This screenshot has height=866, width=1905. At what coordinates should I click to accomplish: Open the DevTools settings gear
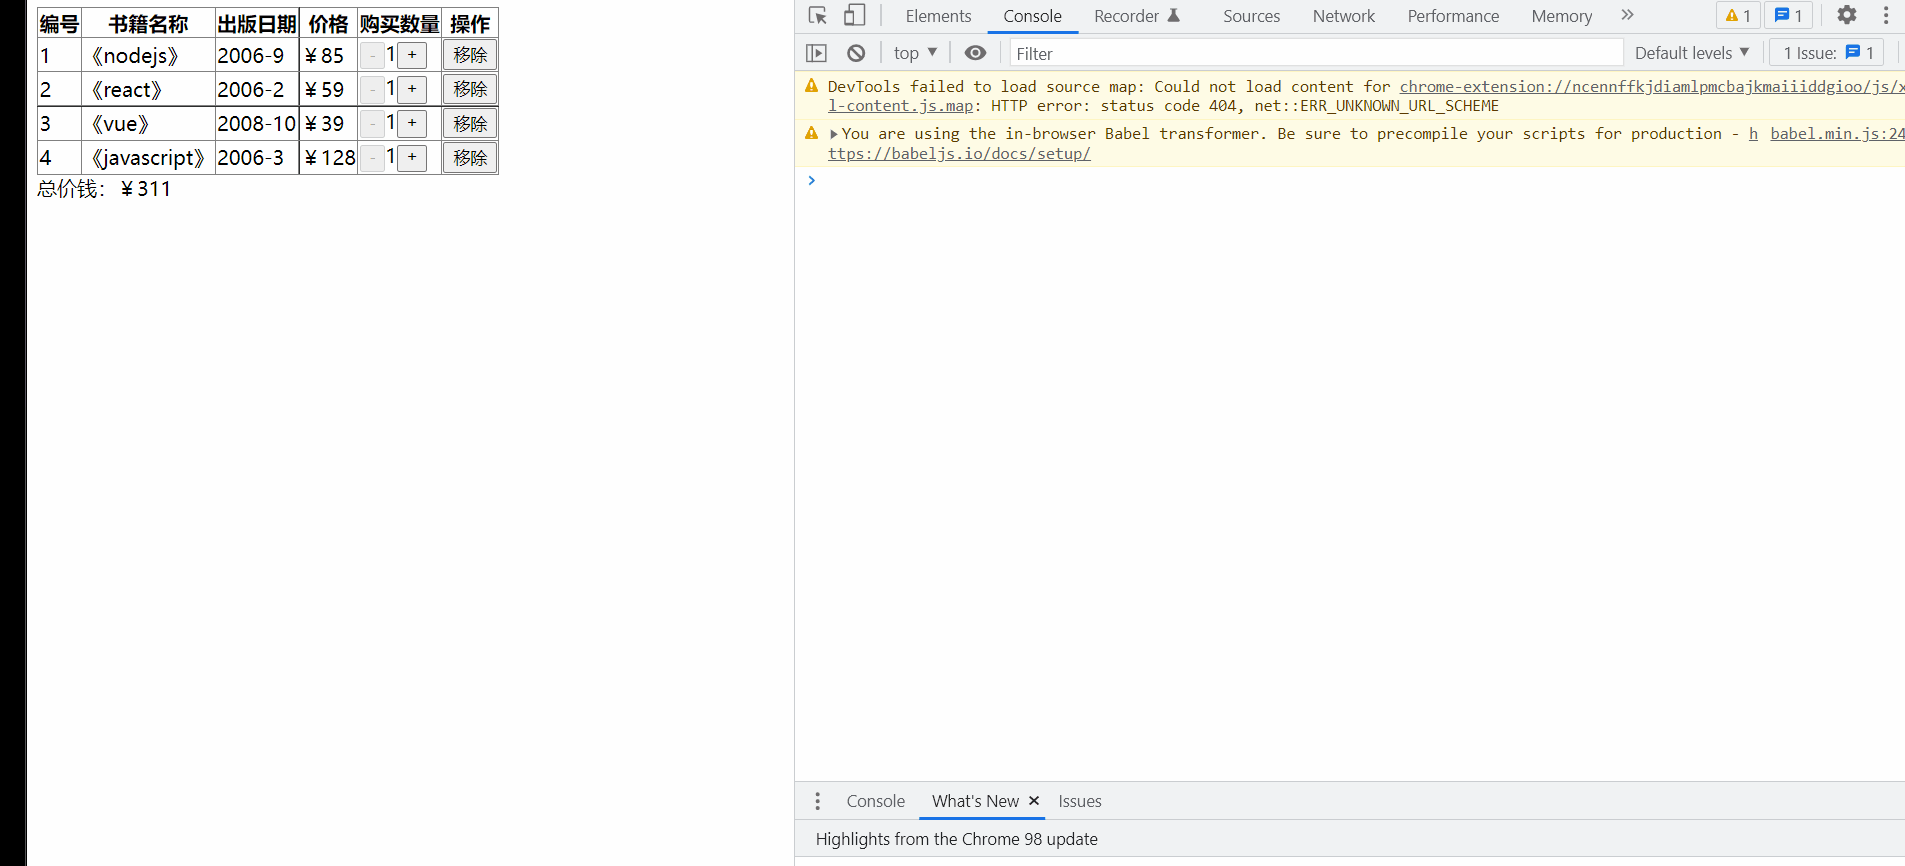click(1847, 15)
